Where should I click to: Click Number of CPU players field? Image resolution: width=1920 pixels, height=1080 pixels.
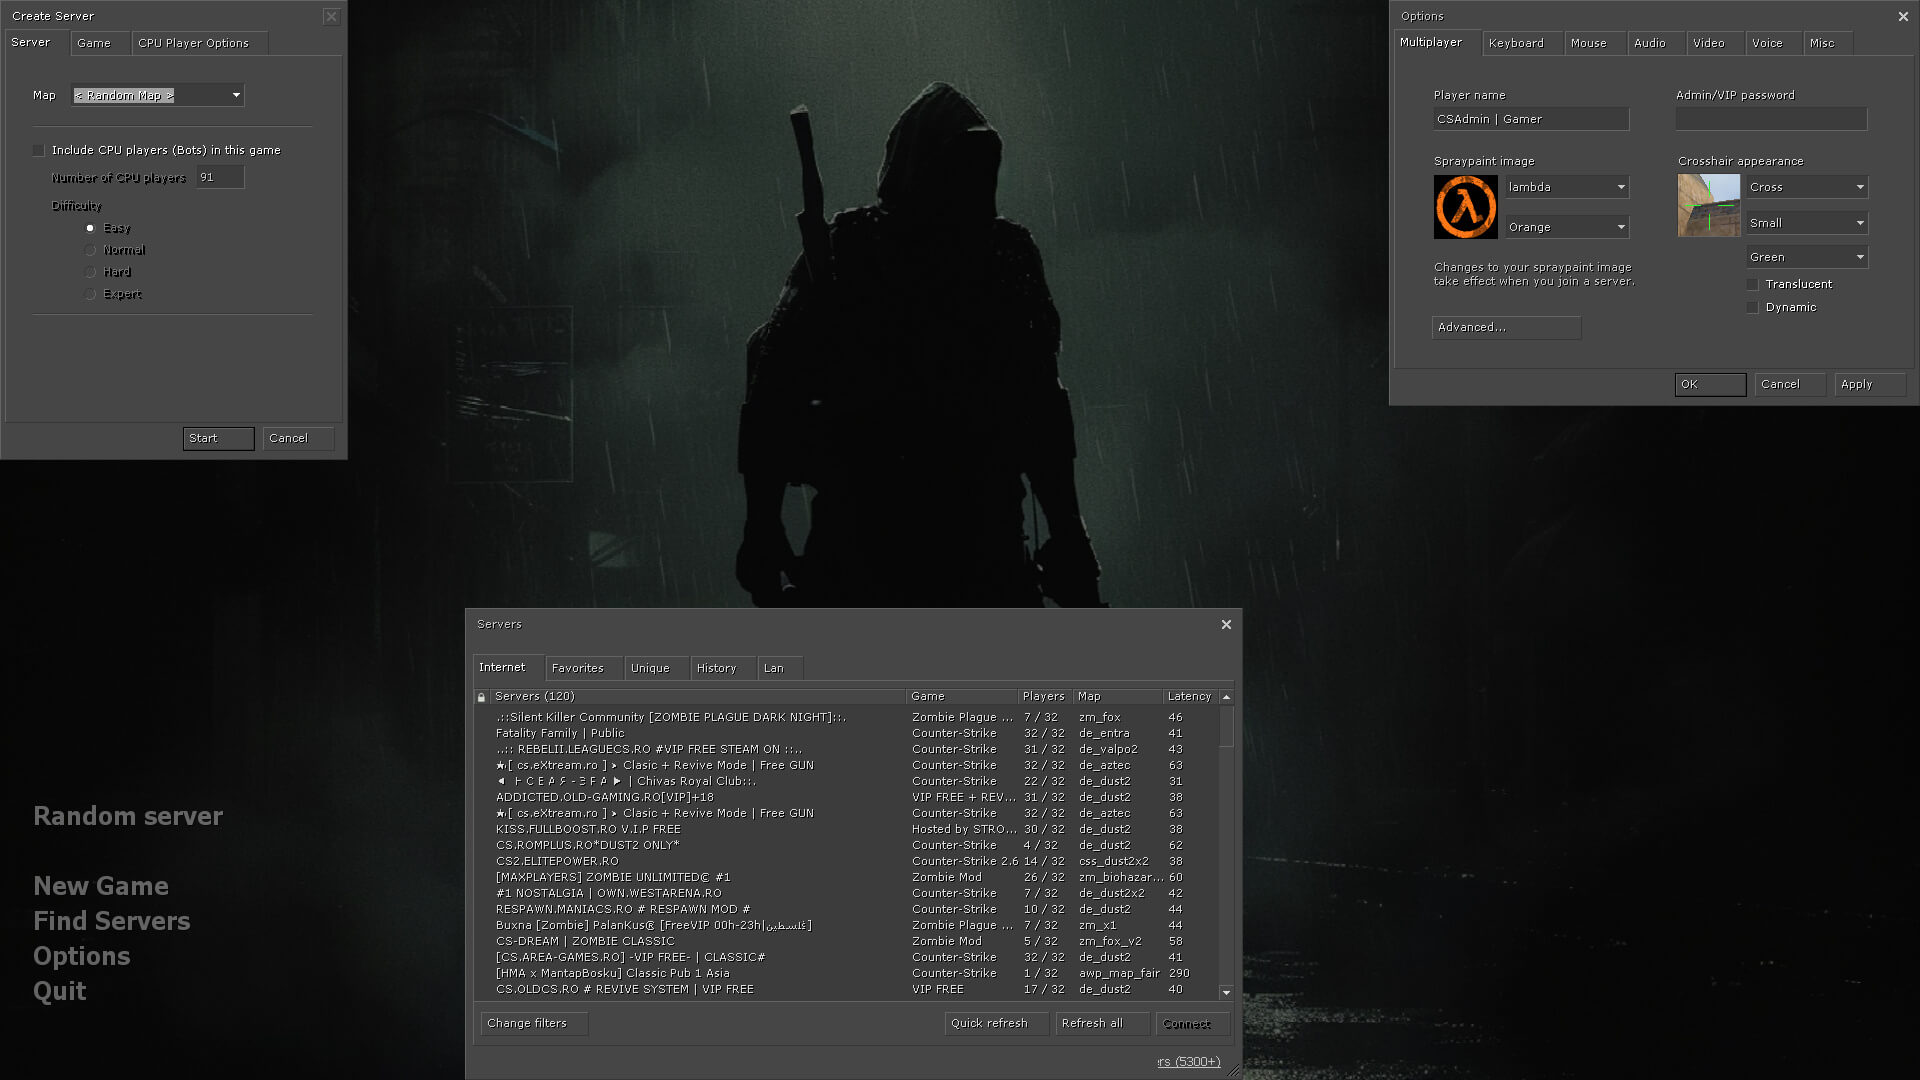pyautogui.click(x=220, y=177)
